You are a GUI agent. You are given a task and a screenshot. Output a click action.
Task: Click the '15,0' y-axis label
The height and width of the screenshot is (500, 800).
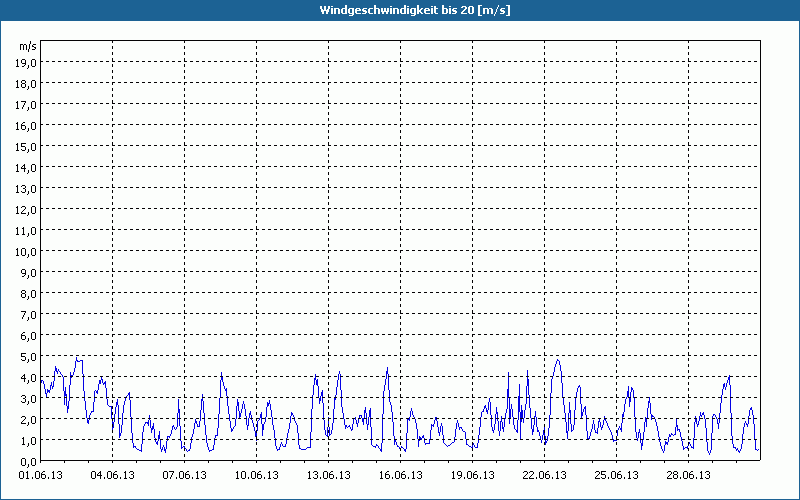click(26, 147)
